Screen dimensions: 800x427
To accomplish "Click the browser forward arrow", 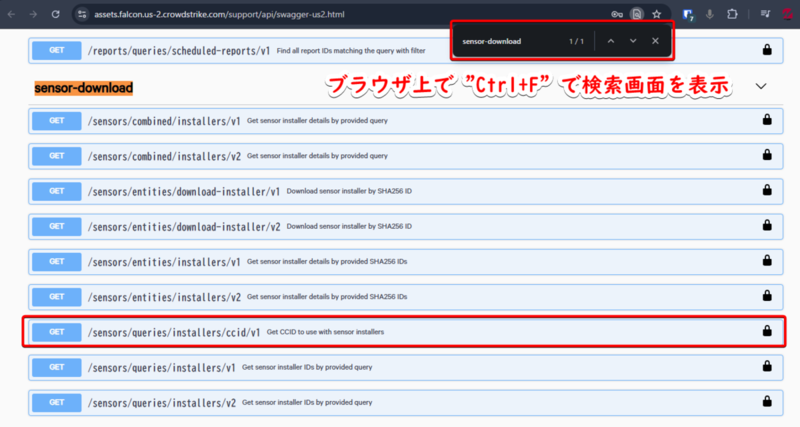I will tap(33, 14).
